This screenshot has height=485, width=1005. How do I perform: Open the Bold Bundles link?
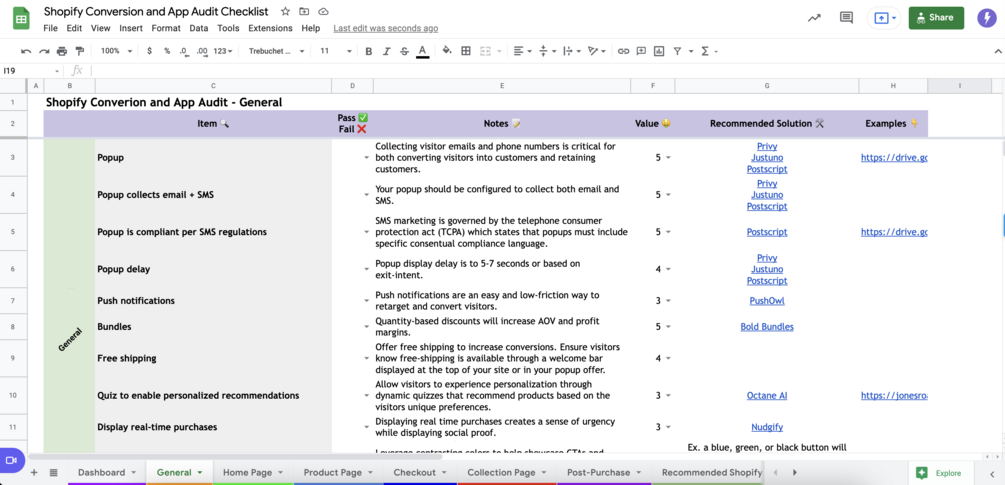pos(767,327)
